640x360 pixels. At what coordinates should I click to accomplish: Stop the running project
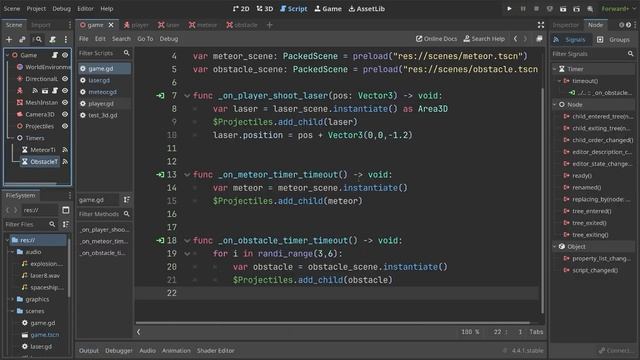[x=536, y=9]
